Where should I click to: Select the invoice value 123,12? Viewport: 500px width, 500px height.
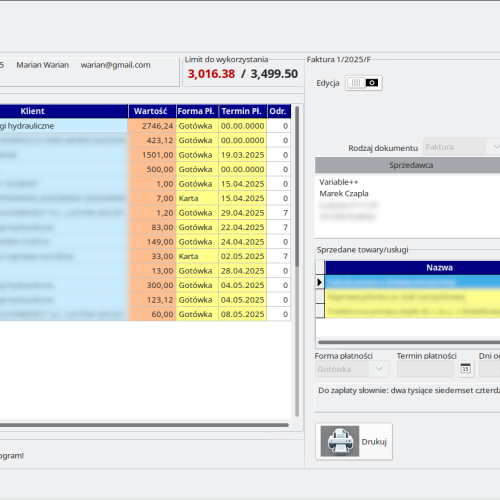(x=152, y=300)
